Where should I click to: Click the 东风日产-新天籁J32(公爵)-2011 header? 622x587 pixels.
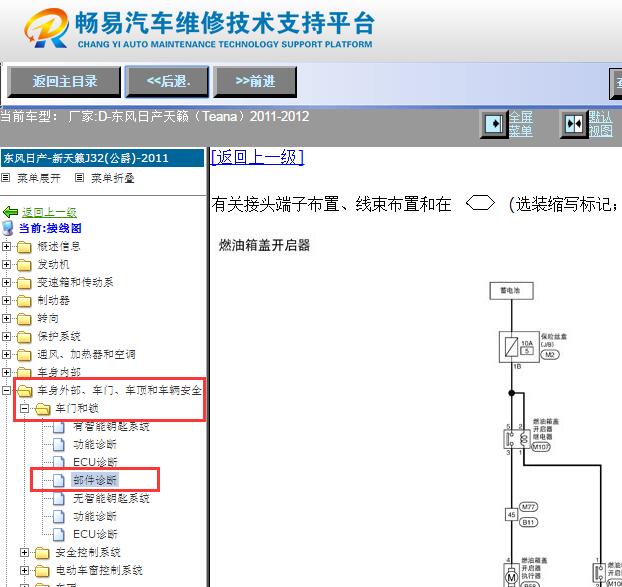click(x=102, y=158)
